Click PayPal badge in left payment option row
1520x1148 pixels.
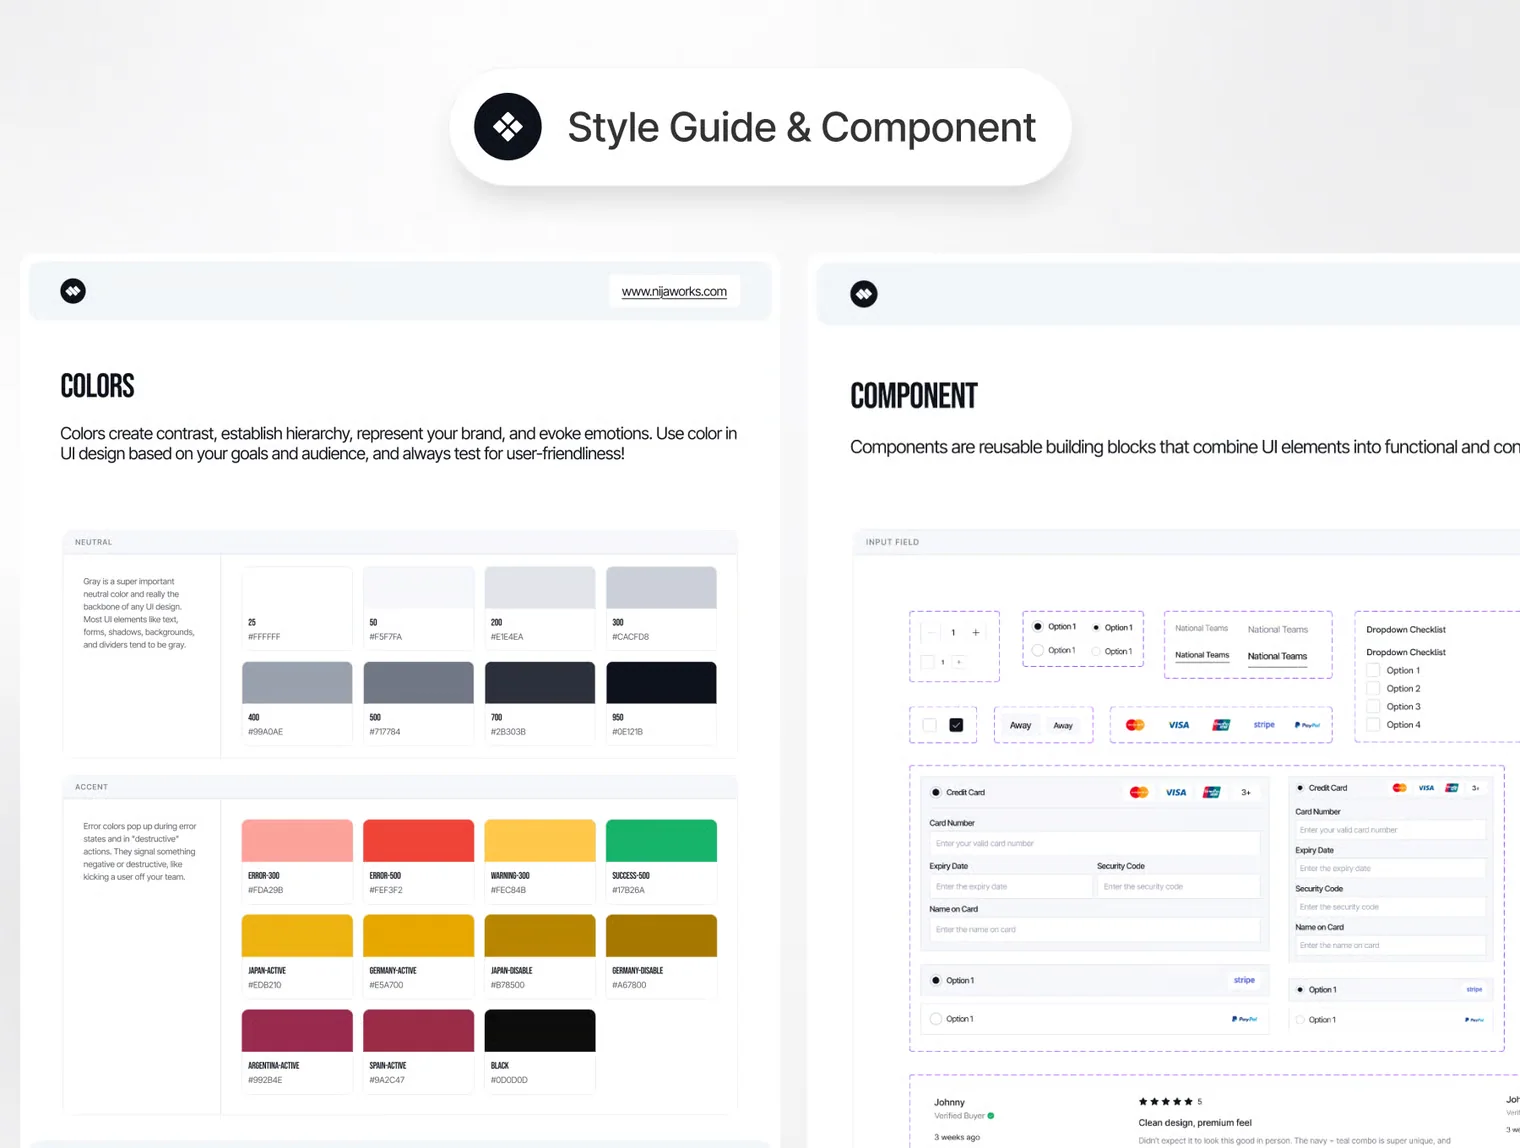click(1244, 1019)
